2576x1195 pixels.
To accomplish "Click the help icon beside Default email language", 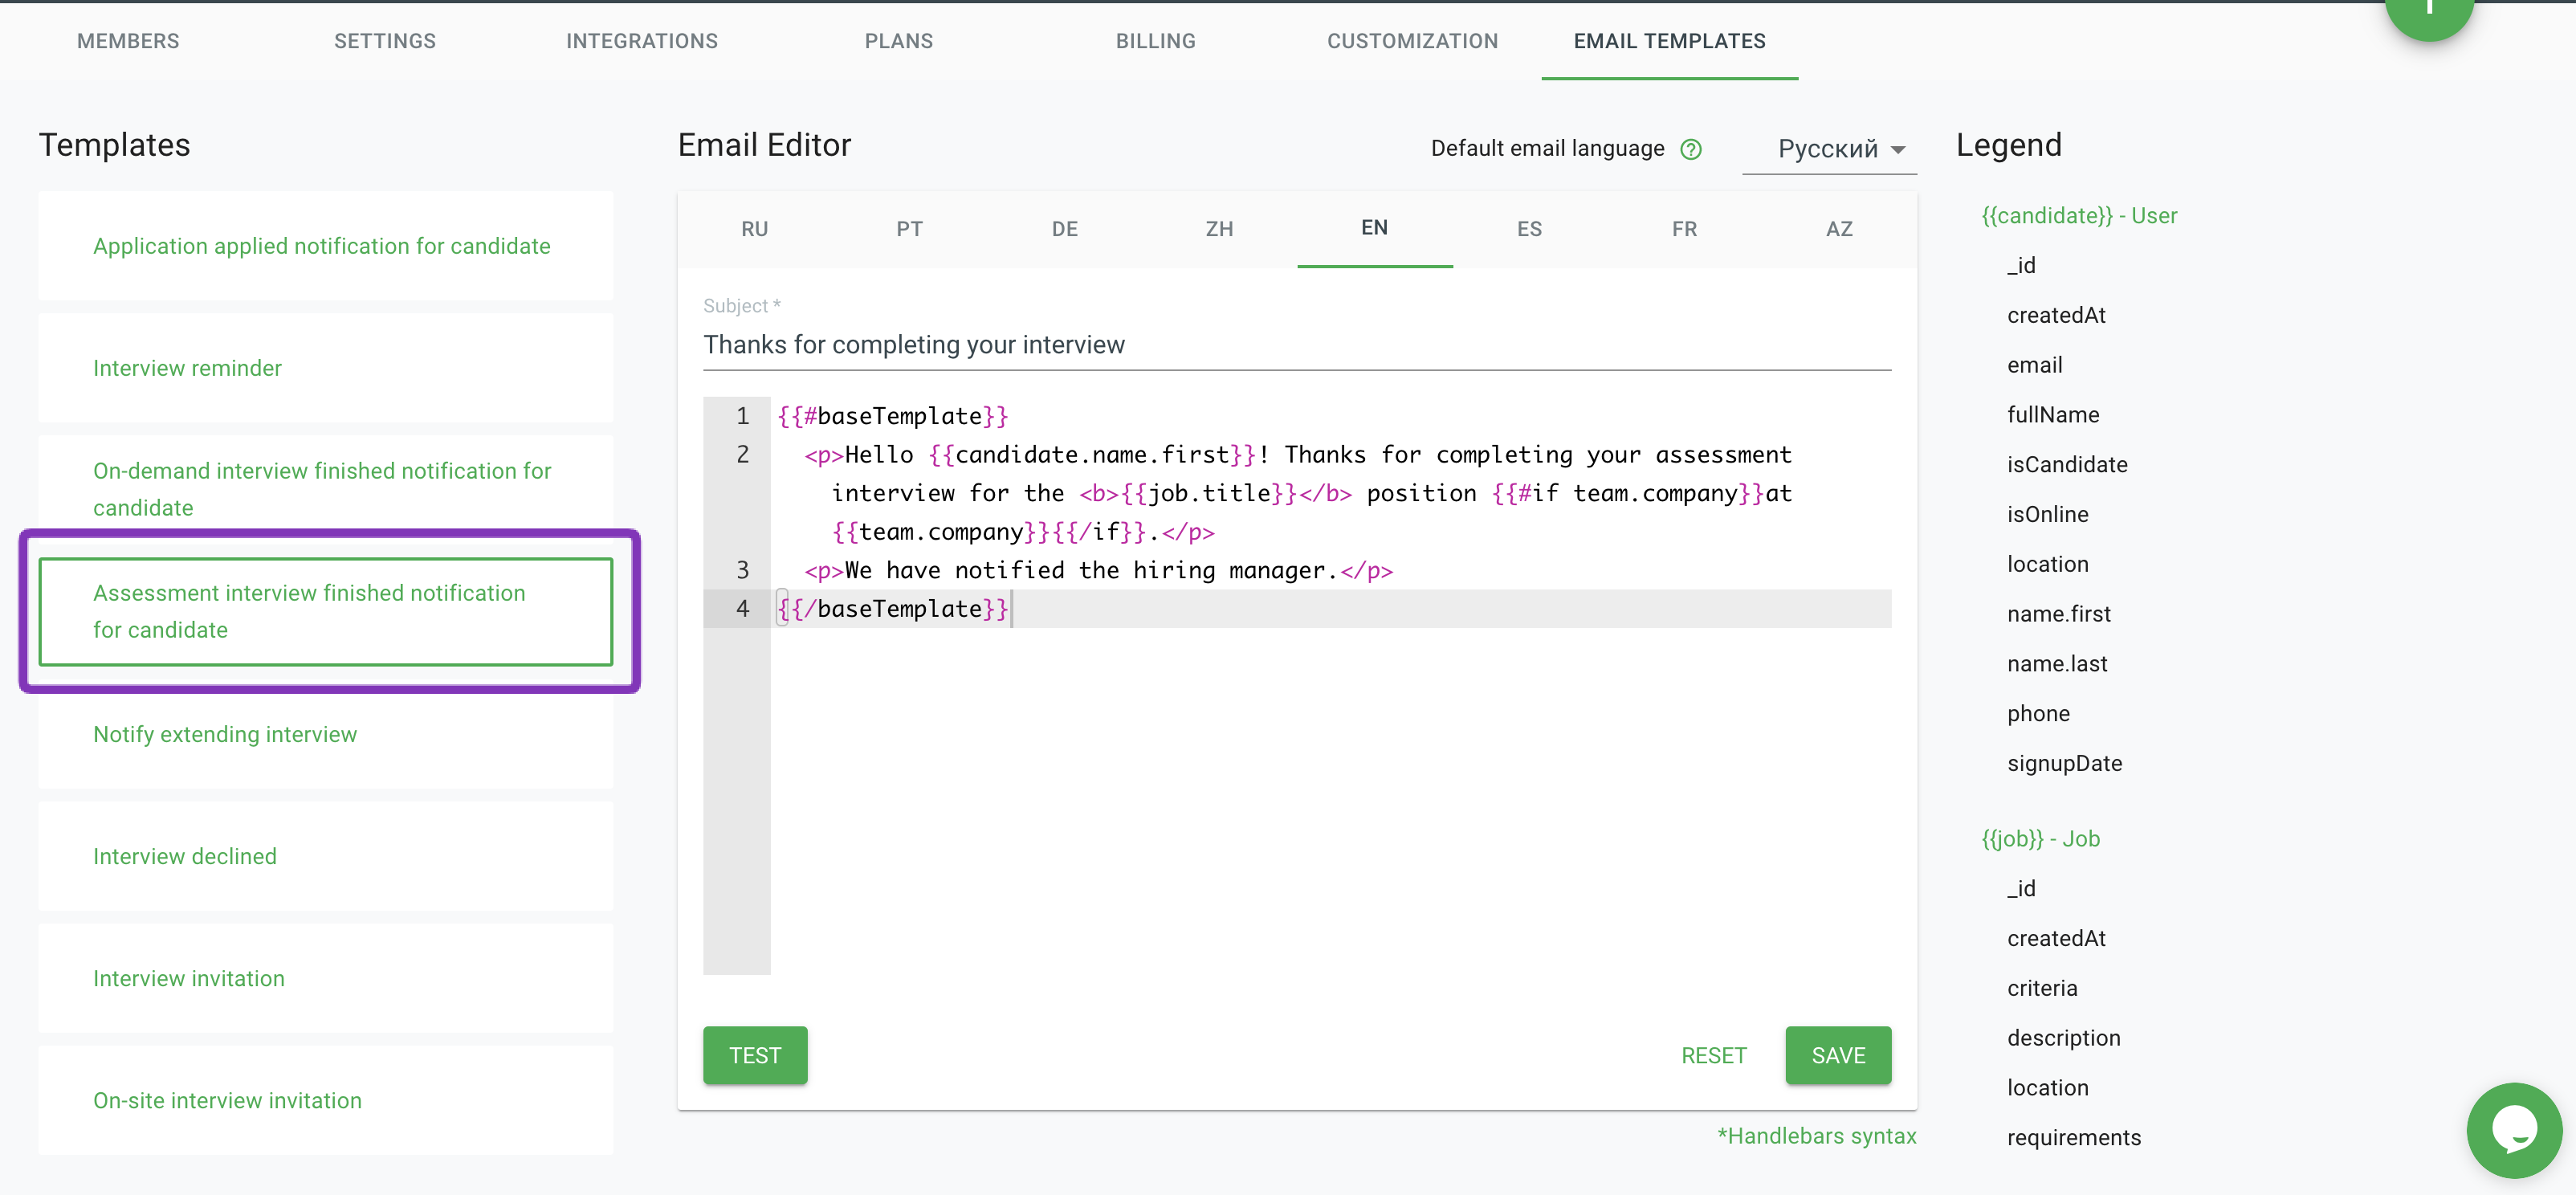I will [x=1690, y=149].
